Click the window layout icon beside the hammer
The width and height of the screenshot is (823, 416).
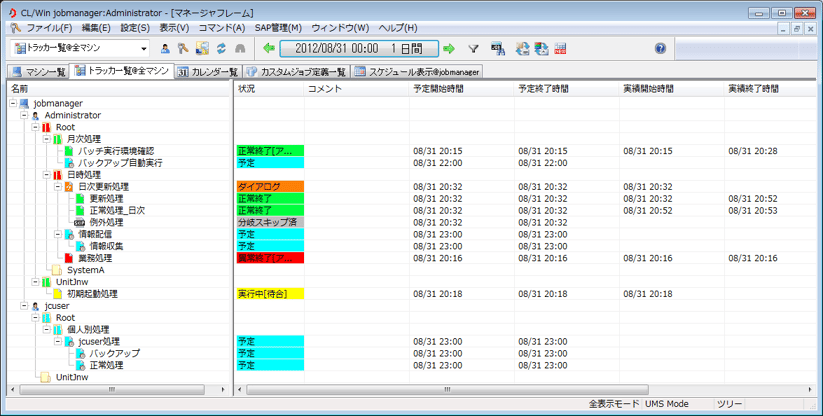(202, 49)
